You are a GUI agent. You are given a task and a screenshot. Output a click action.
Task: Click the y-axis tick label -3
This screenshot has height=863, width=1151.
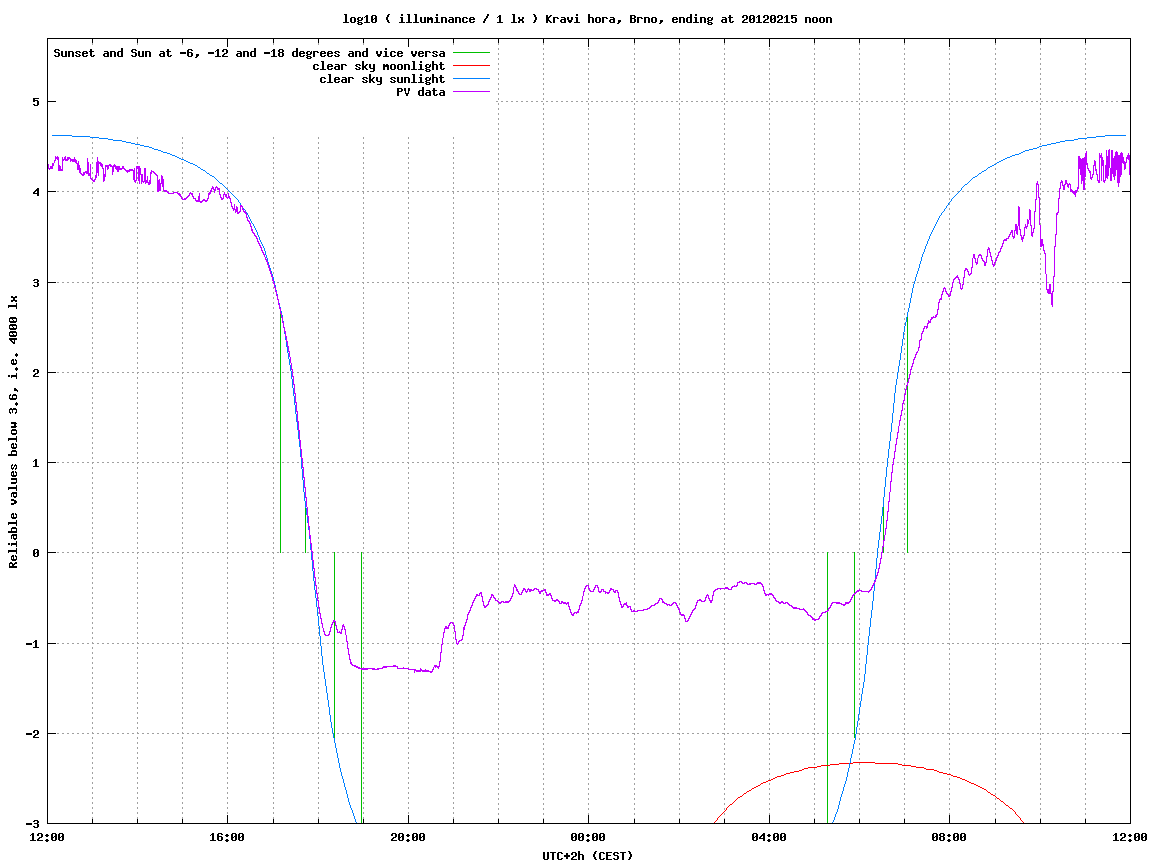tap(32, 824)
